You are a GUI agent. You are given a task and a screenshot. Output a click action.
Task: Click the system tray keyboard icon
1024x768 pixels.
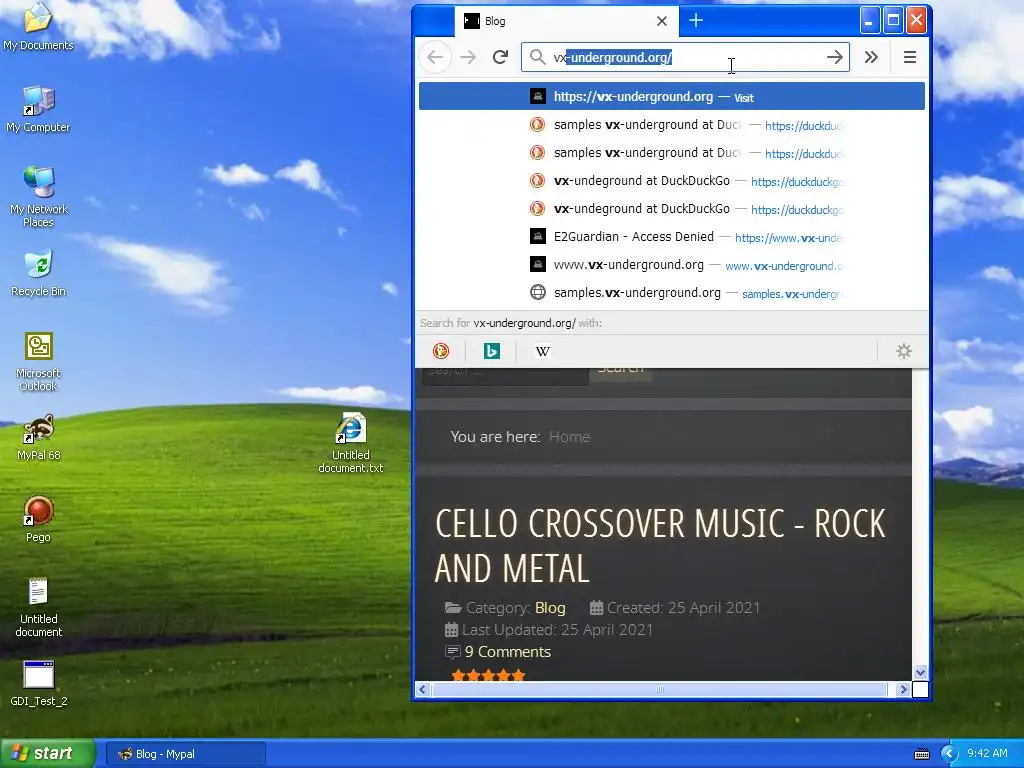(x=921, y=754)
